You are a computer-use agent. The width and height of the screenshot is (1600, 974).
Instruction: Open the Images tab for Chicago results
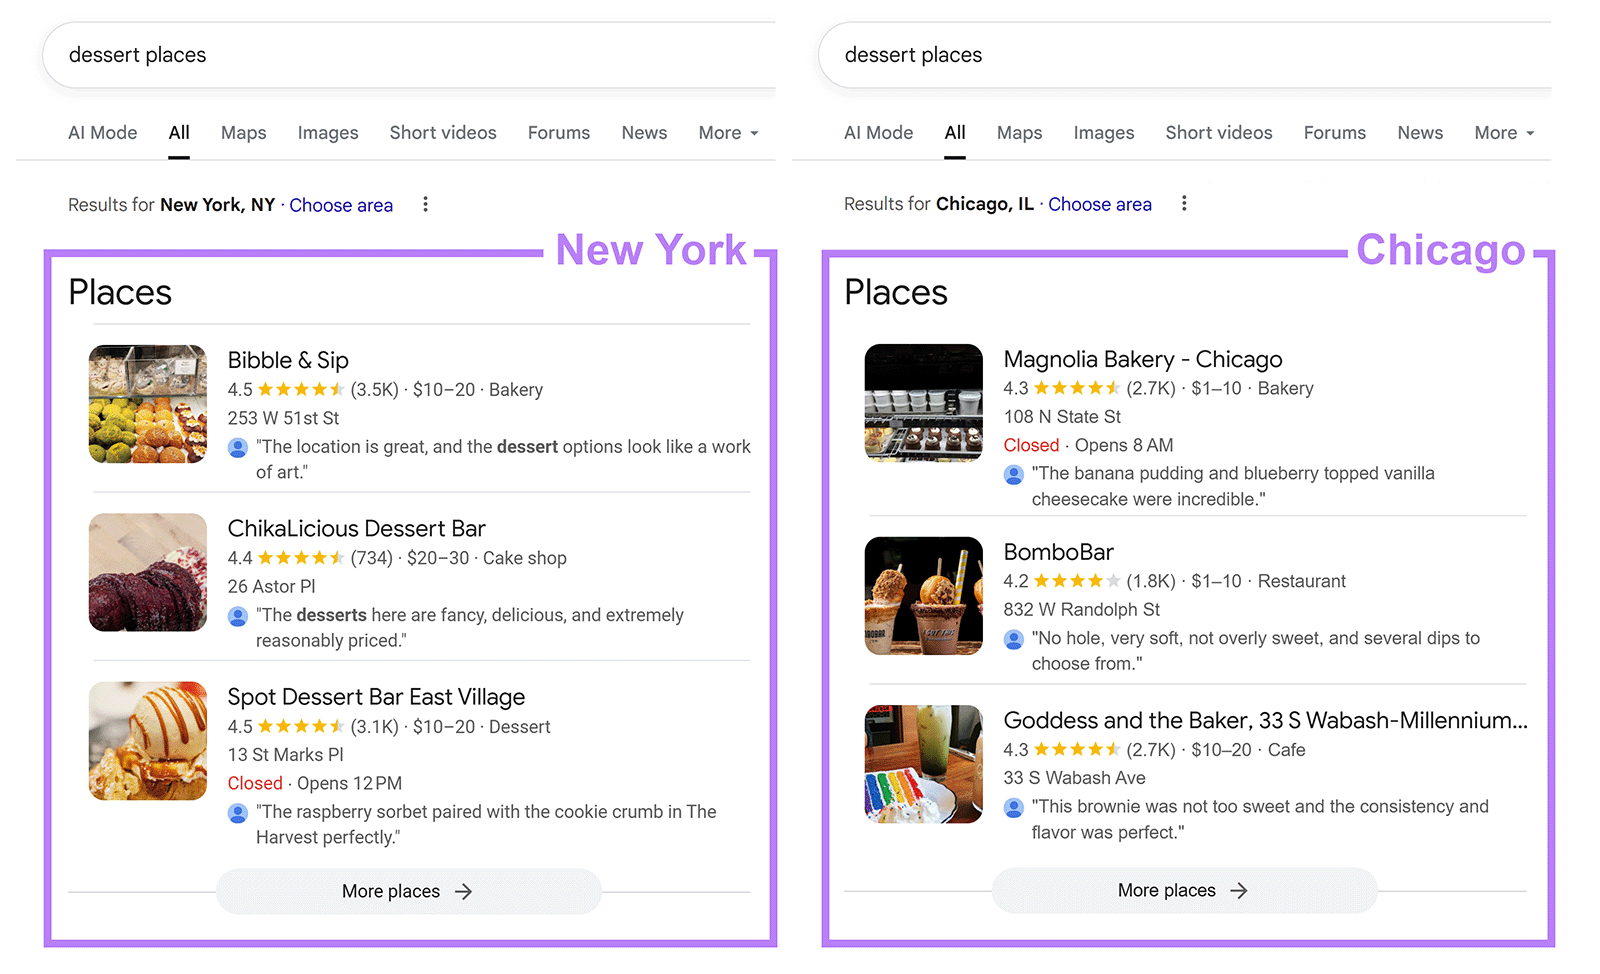(x=1103, y=132)
